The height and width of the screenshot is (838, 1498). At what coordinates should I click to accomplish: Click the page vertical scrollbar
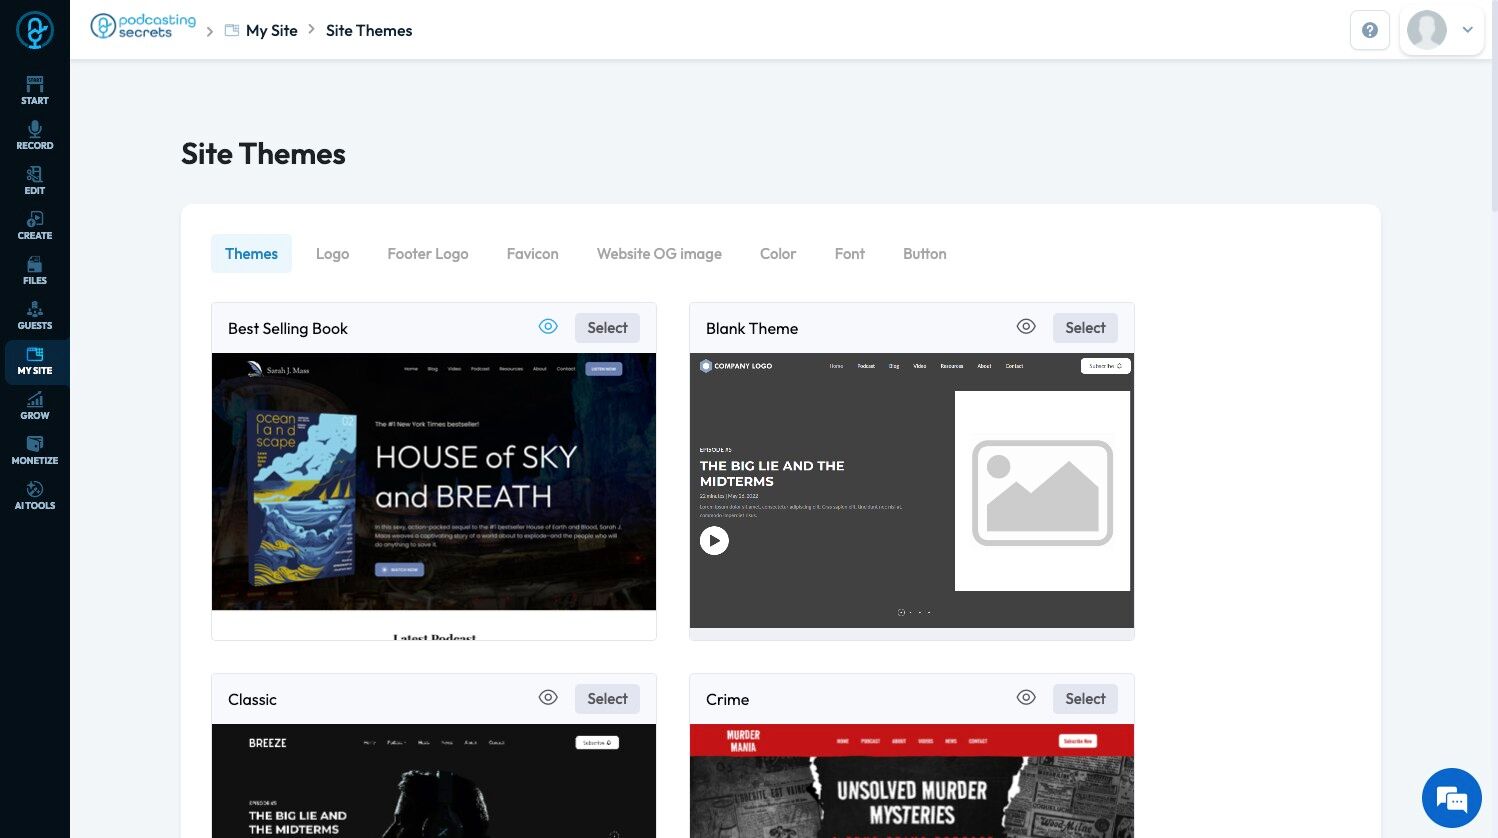pos(1493,105)
